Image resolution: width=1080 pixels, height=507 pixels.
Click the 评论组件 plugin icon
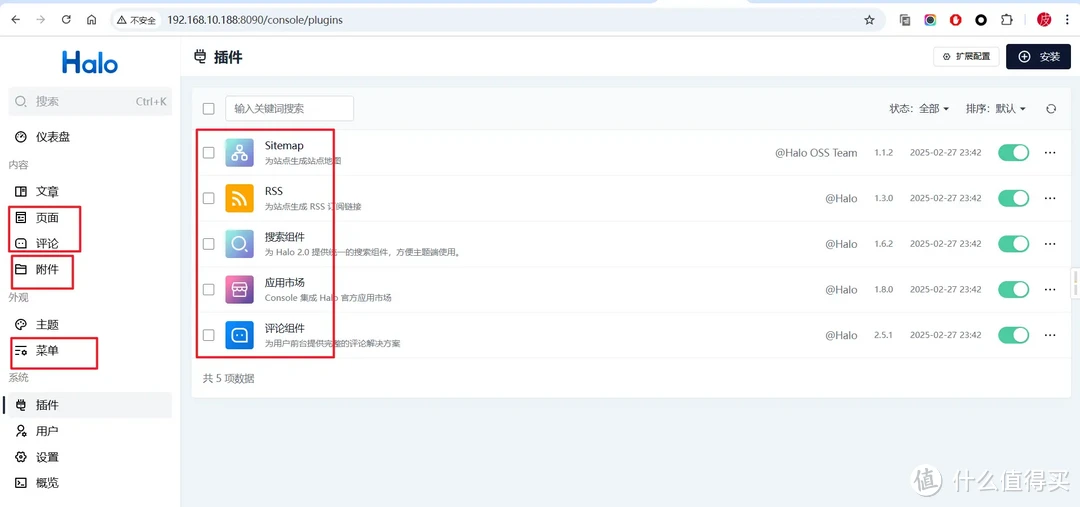tap(239, 335)
